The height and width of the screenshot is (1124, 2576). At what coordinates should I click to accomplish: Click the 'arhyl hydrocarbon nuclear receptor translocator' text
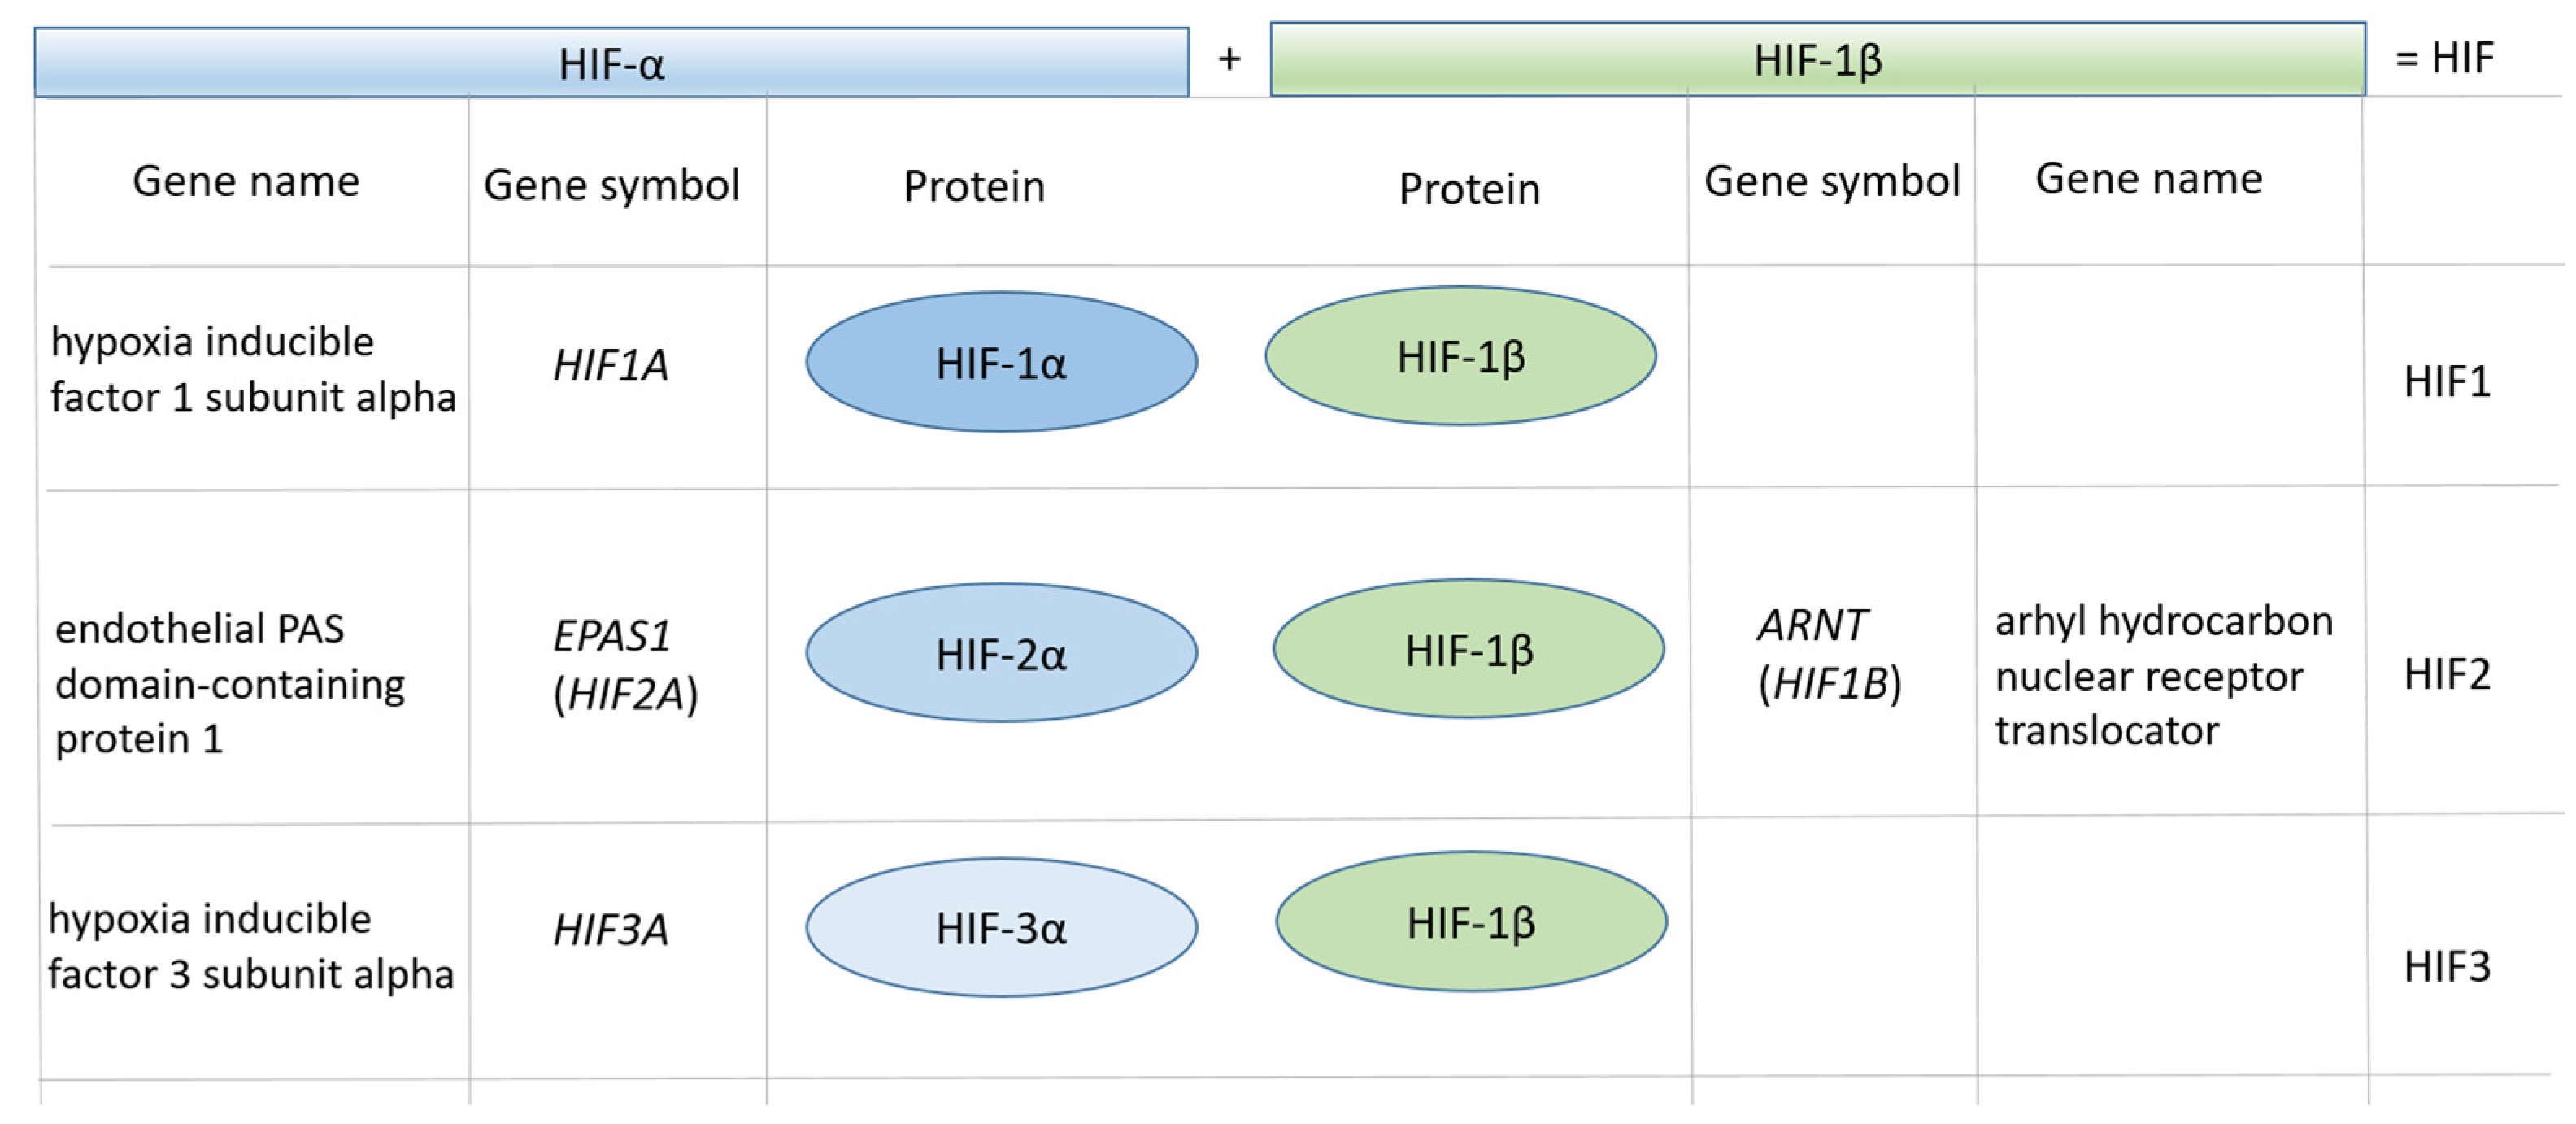coord(2163,676)
